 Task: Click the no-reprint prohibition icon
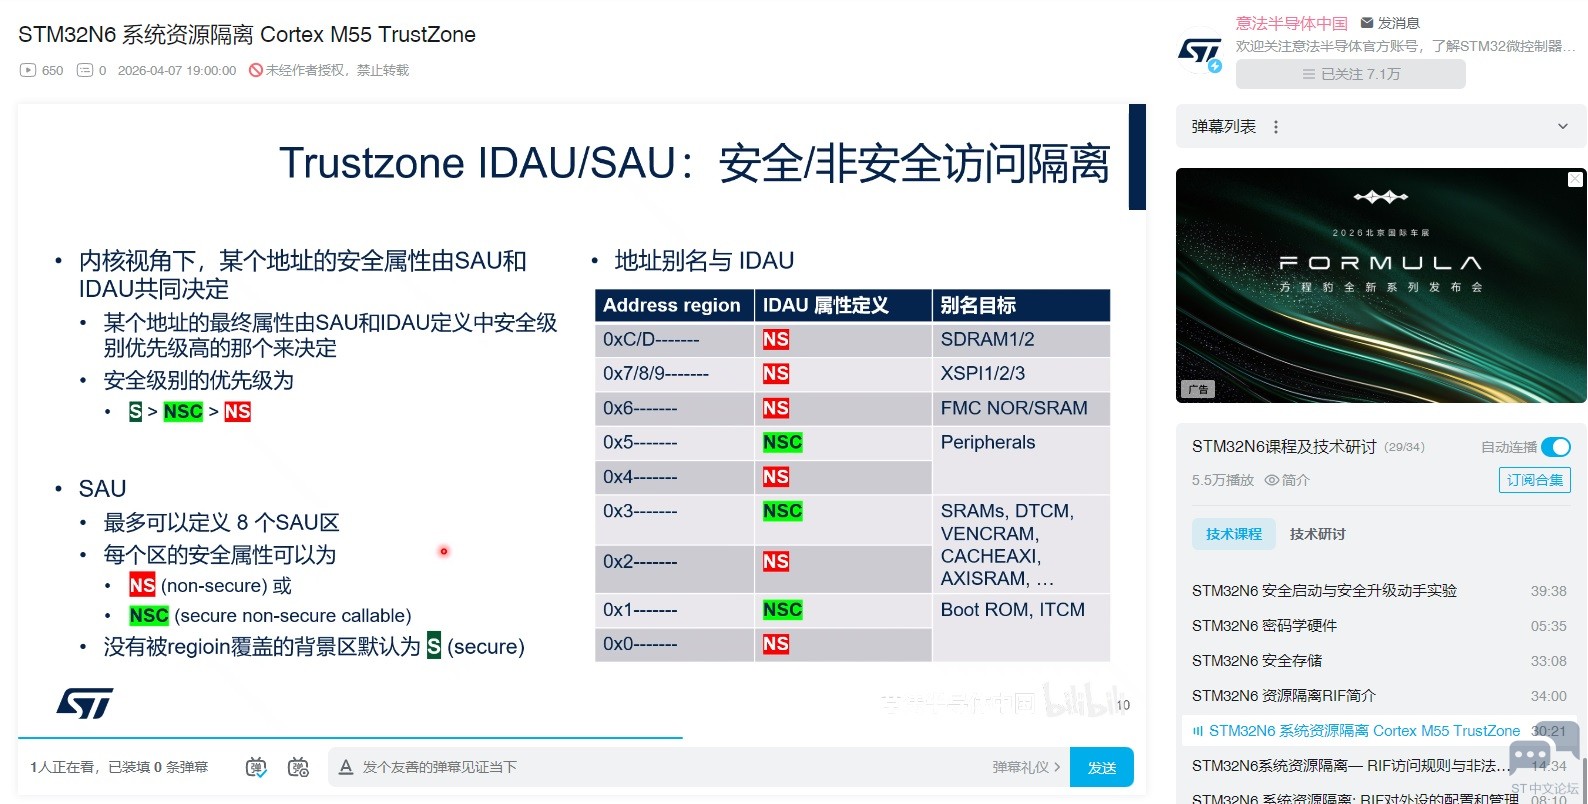pos(256,70)
